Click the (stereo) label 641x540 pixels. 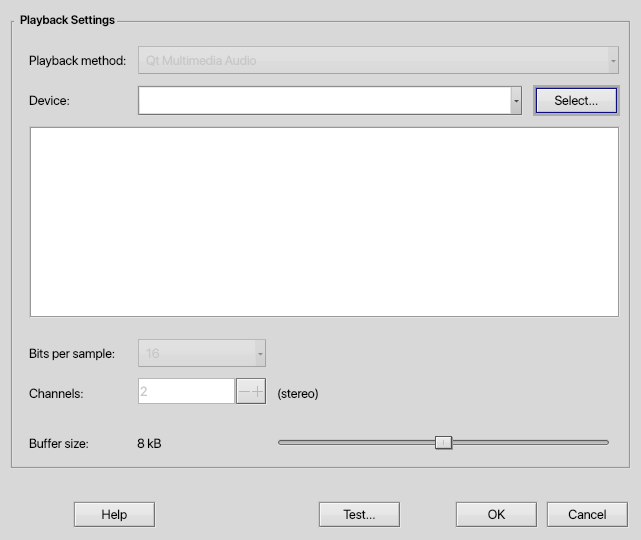[298, 394]
